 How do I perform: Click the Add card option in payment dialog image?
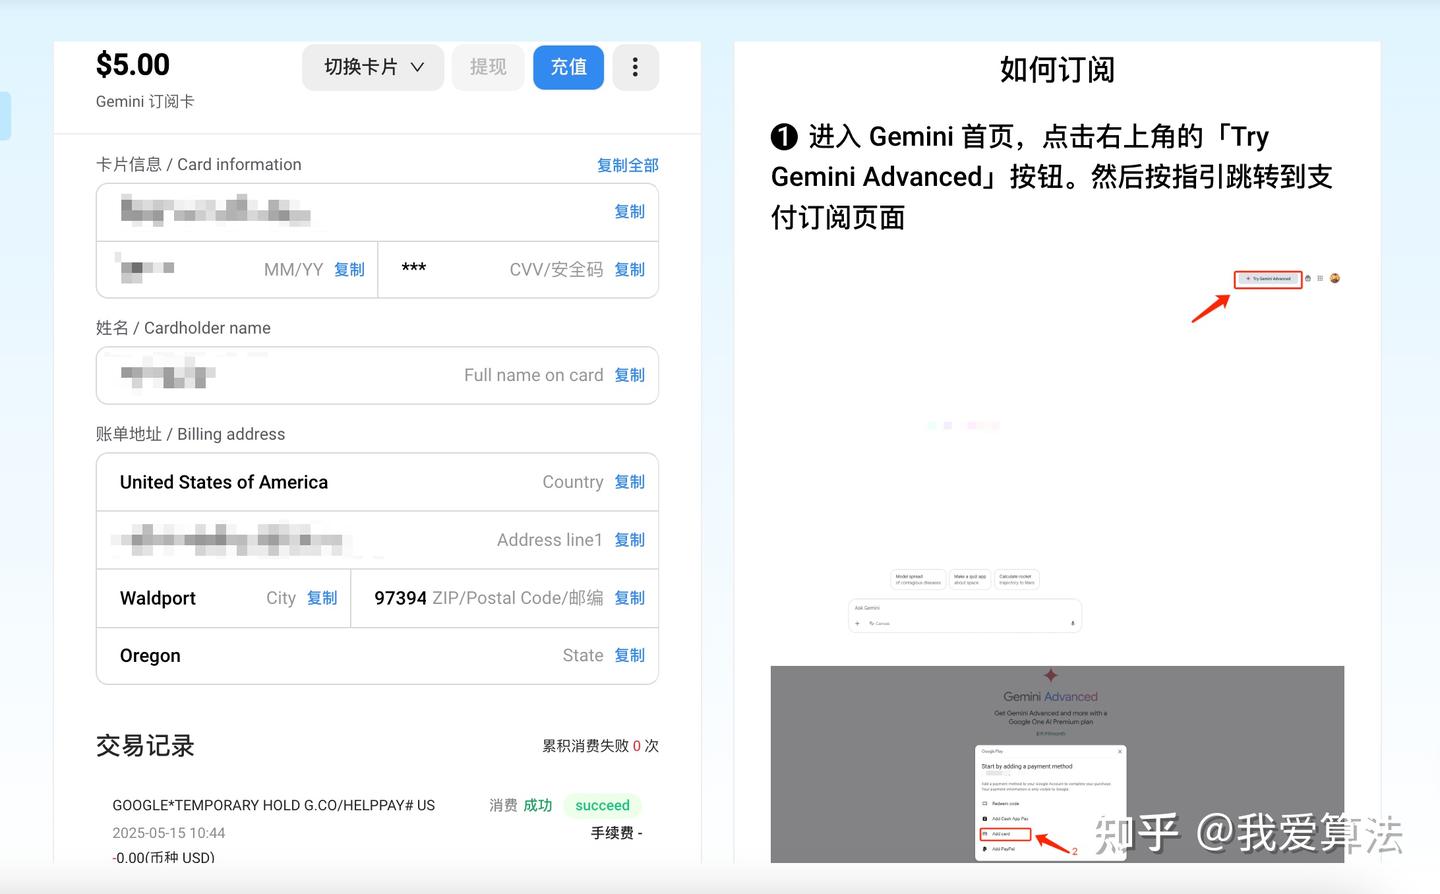(1004, 834)
